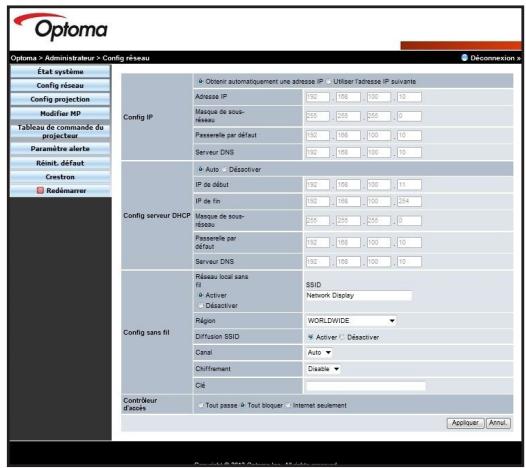Open Réinit. défaut menu item

click(x=60, y=163)
